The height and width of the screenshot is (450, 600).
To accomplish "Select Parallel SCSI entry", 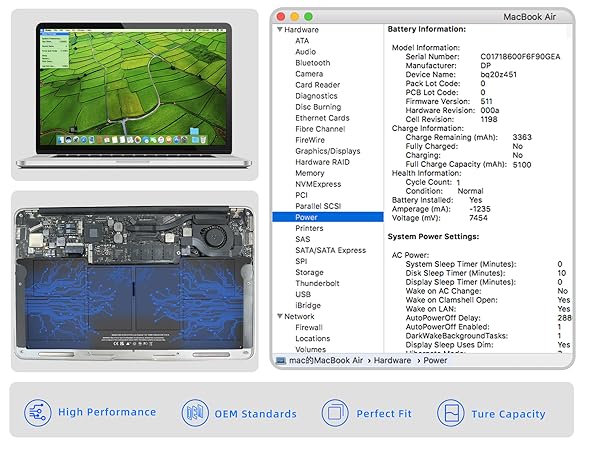I will [x=318, y=206].
